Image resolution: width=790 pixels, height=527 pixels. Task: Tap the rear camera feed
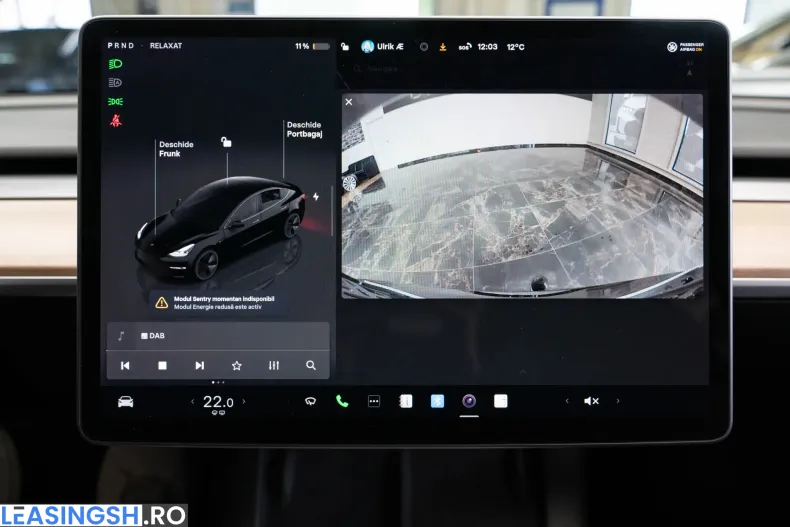click(x=522, y=196)
